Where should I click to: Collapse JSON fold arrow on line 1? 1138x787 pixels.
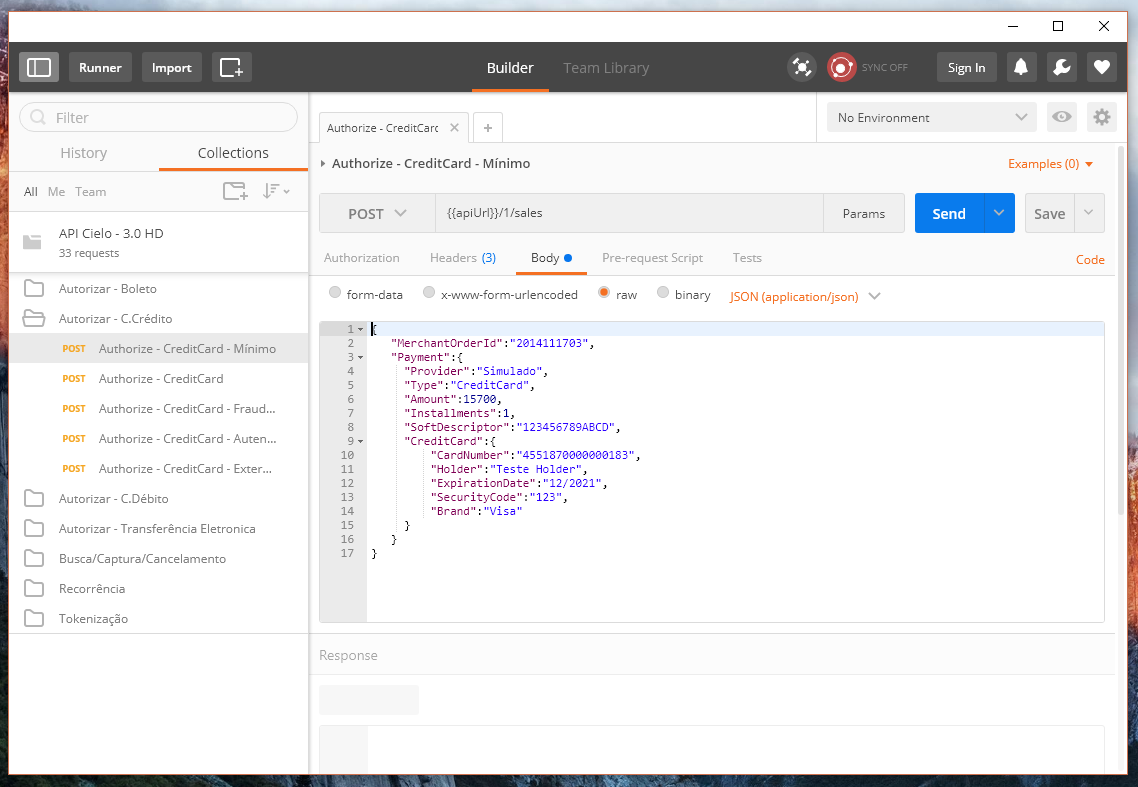point(361,329)
